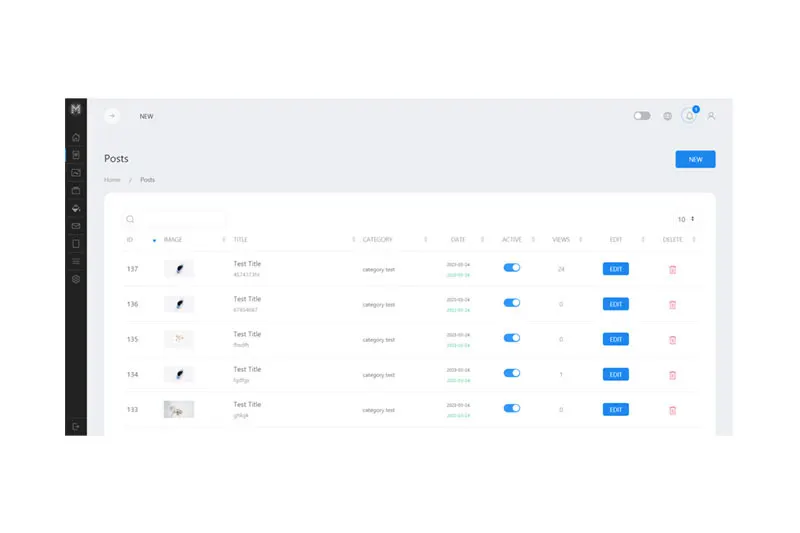Click the globe language icon

coord(667,116)
